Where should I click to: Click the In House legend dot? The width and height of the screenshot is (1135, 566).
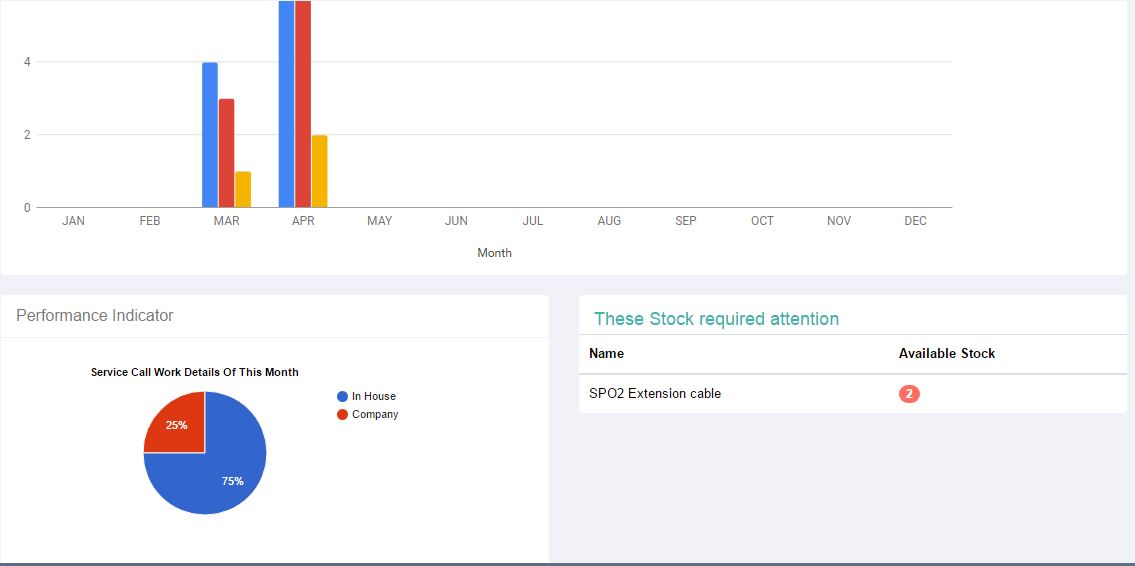click(x=342, y=397)
